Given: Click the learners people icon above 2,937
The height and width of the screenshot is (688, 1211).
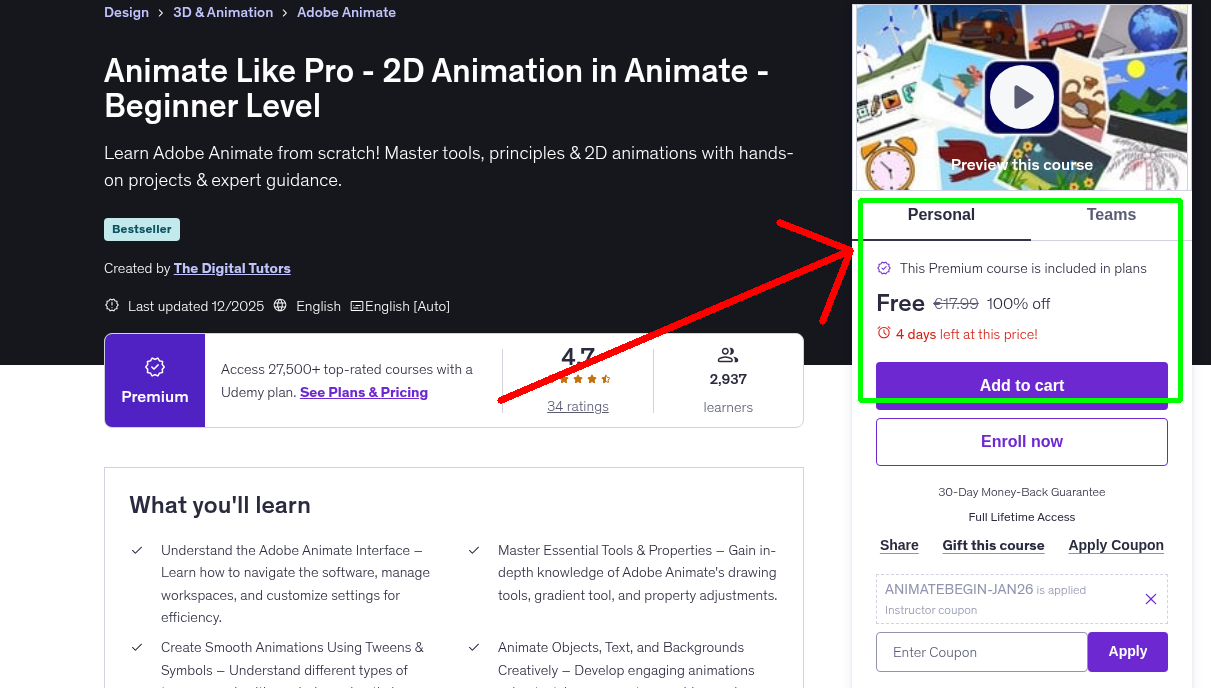Looking at the screenshot, I should pos(727,354).
